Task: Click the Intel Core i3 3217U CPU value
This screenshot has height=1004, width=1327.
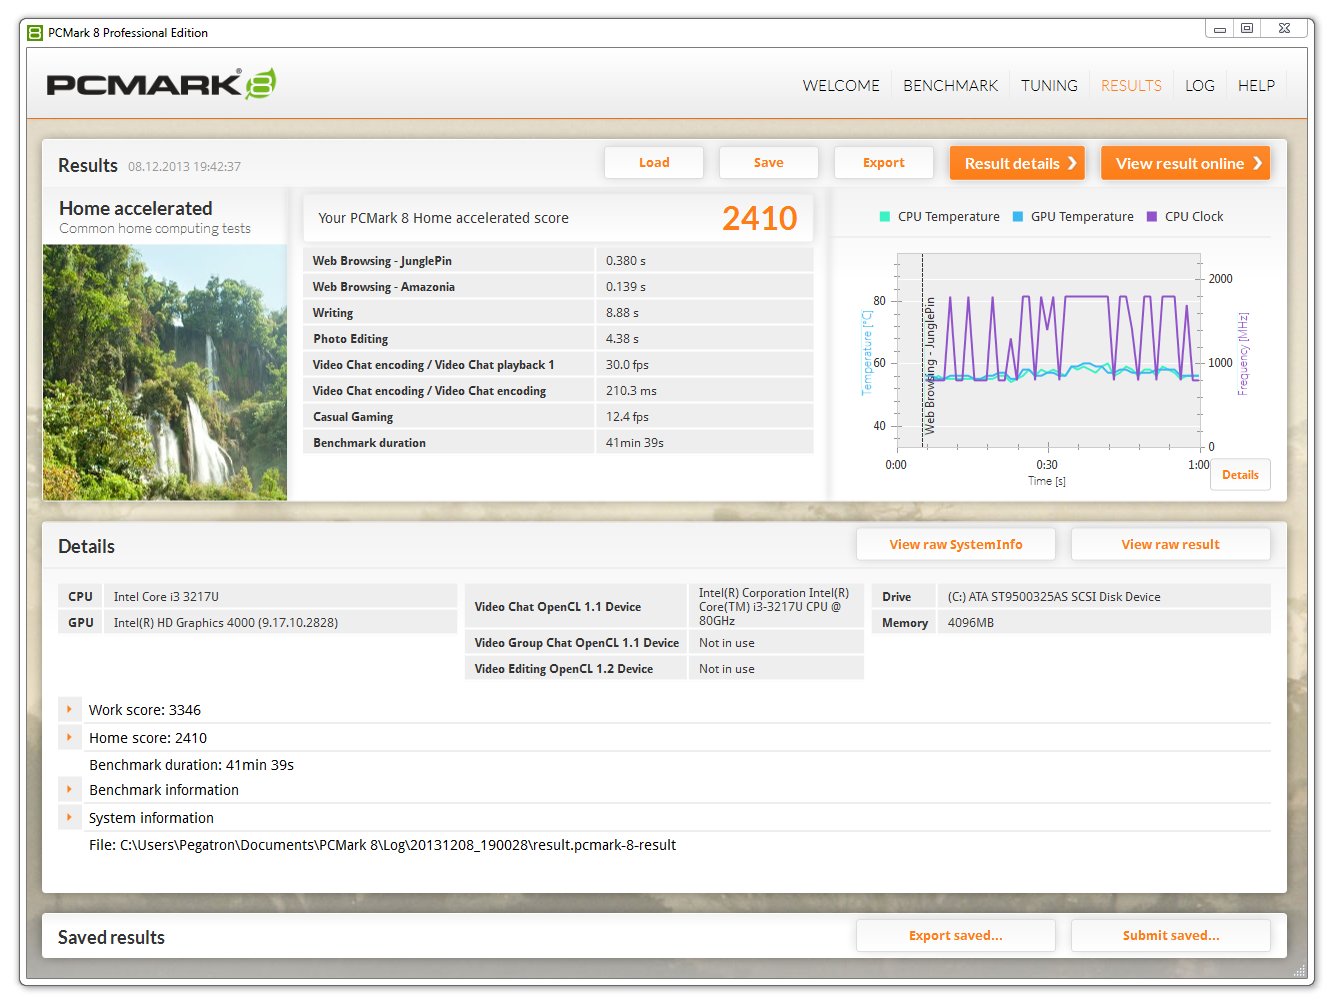Action: 166,597
